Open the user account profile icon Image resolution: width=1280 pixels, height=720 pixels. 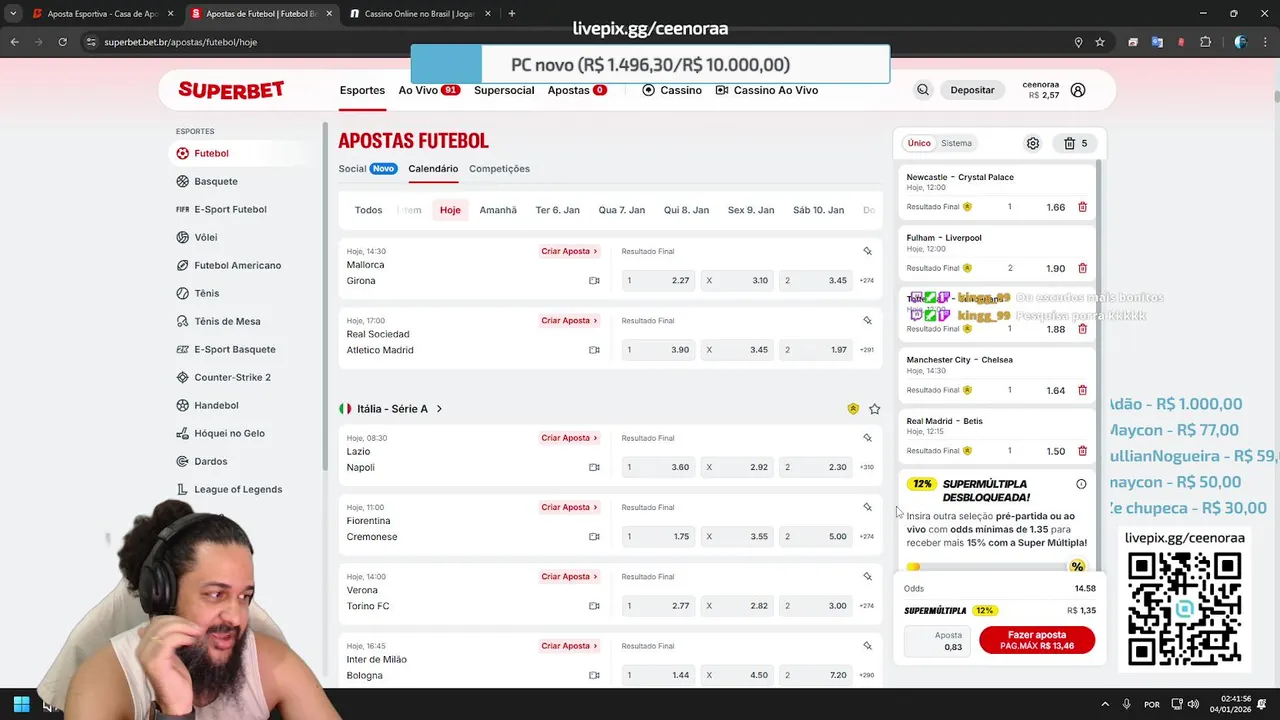click(x=1078, y=90)
